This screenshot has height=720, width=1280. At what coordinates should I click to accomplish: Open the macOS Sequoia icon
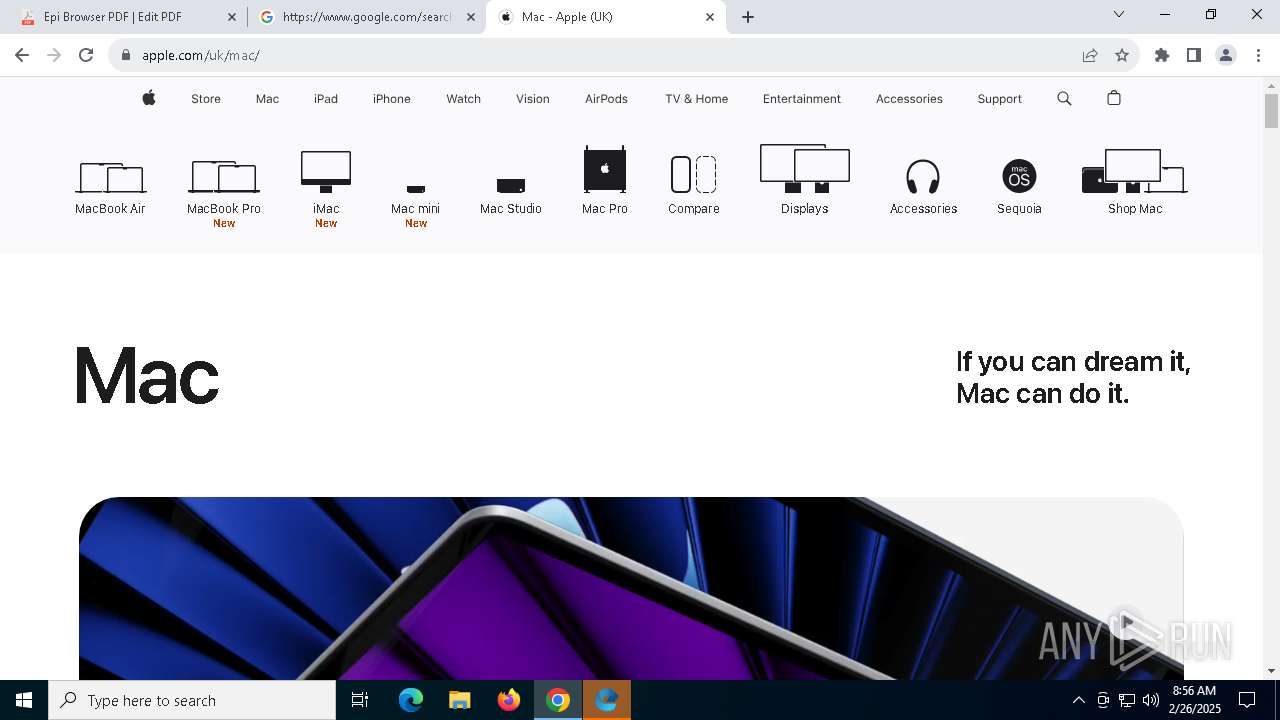tap(1019, 176)
